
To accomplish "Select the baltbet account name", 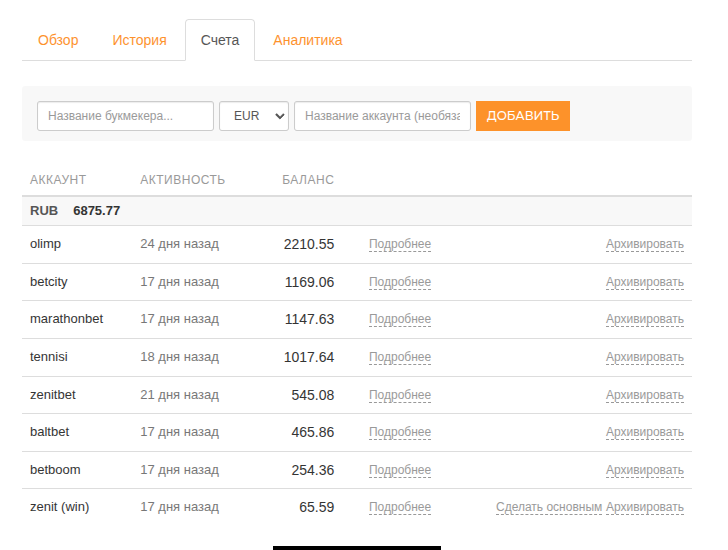I will pyautogui.click(x=50, y=432).
